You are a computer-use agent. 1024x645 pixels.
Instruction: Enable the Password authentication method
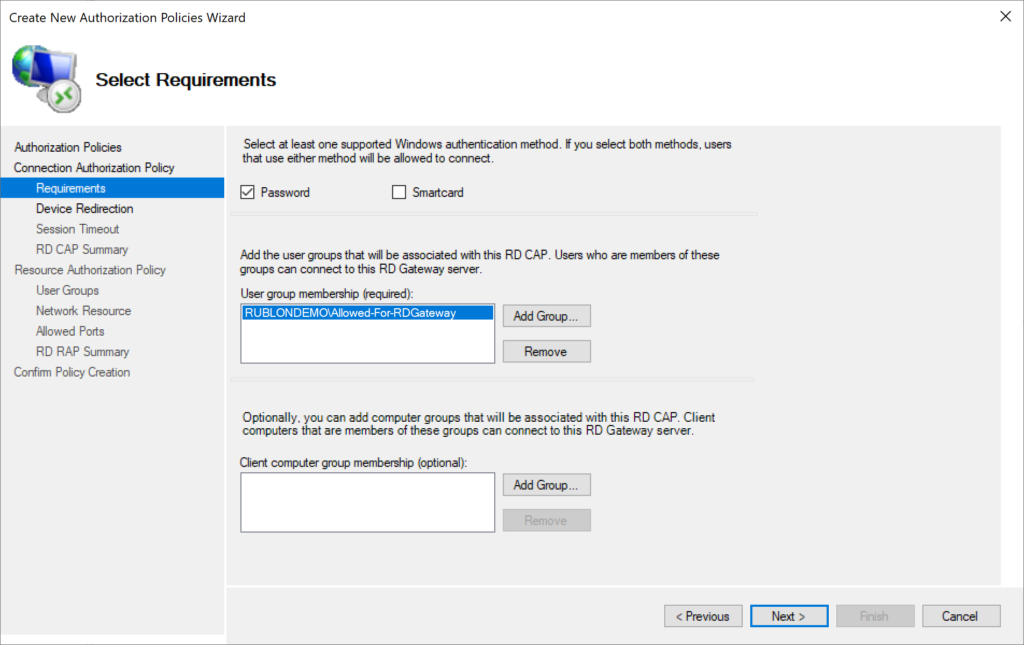pos(246,192)
